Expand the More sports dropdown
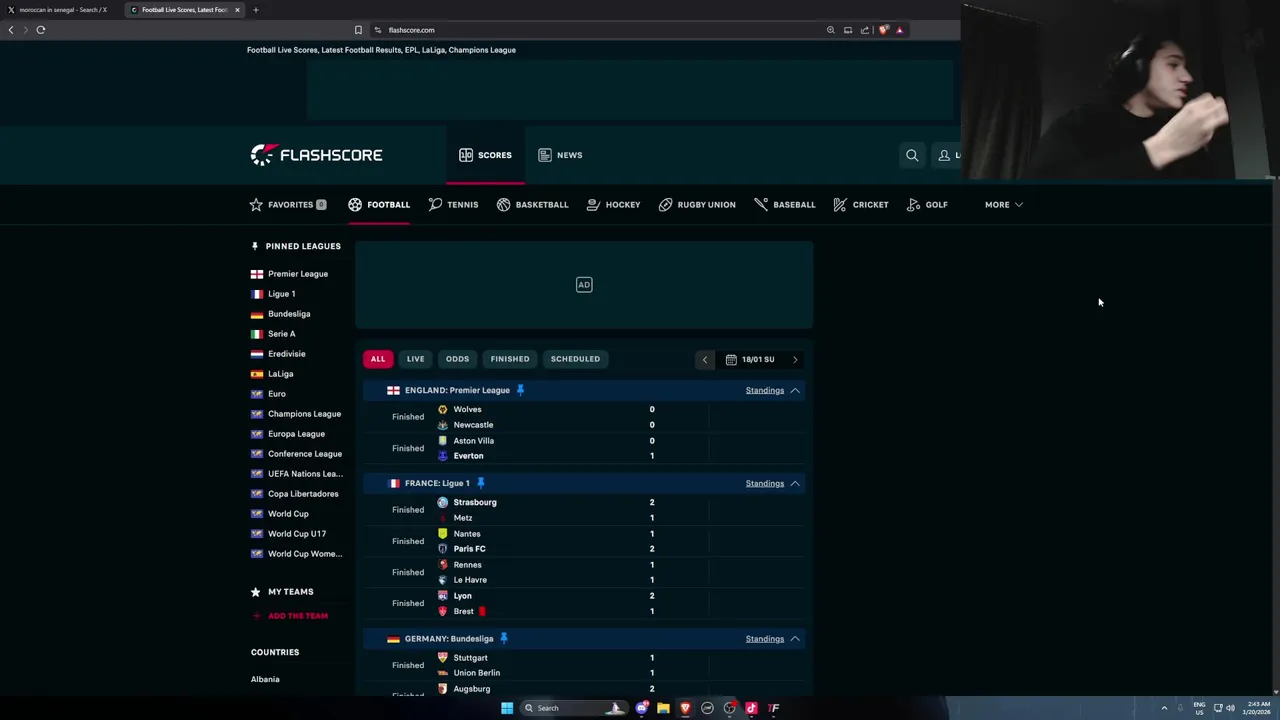 tap(1003, 204)
